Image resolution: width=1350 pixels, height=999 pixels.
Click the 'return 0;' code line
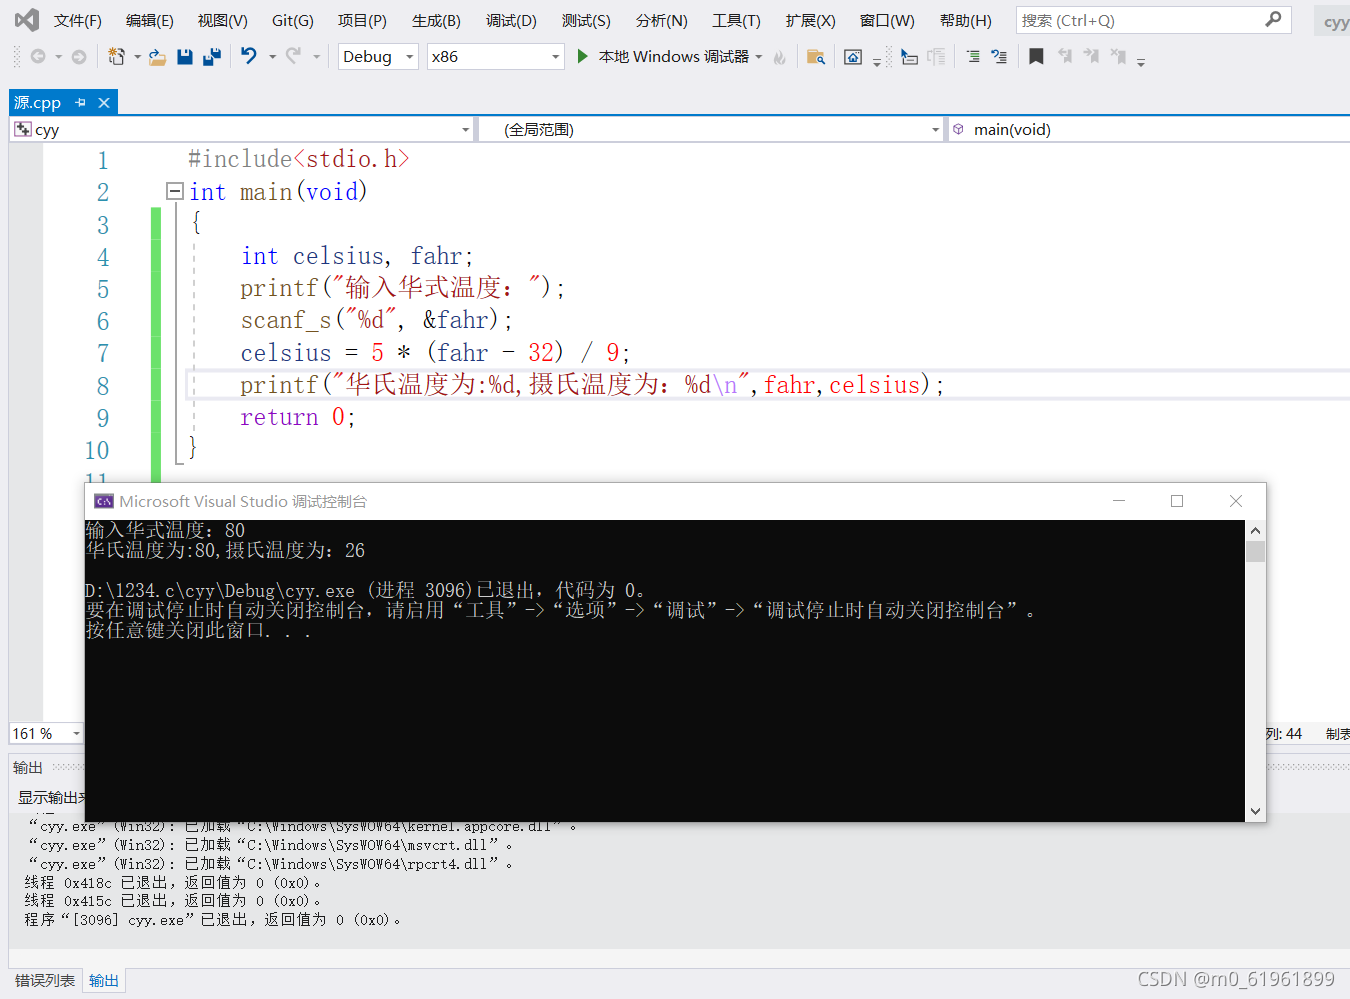(x=297, y=417)
